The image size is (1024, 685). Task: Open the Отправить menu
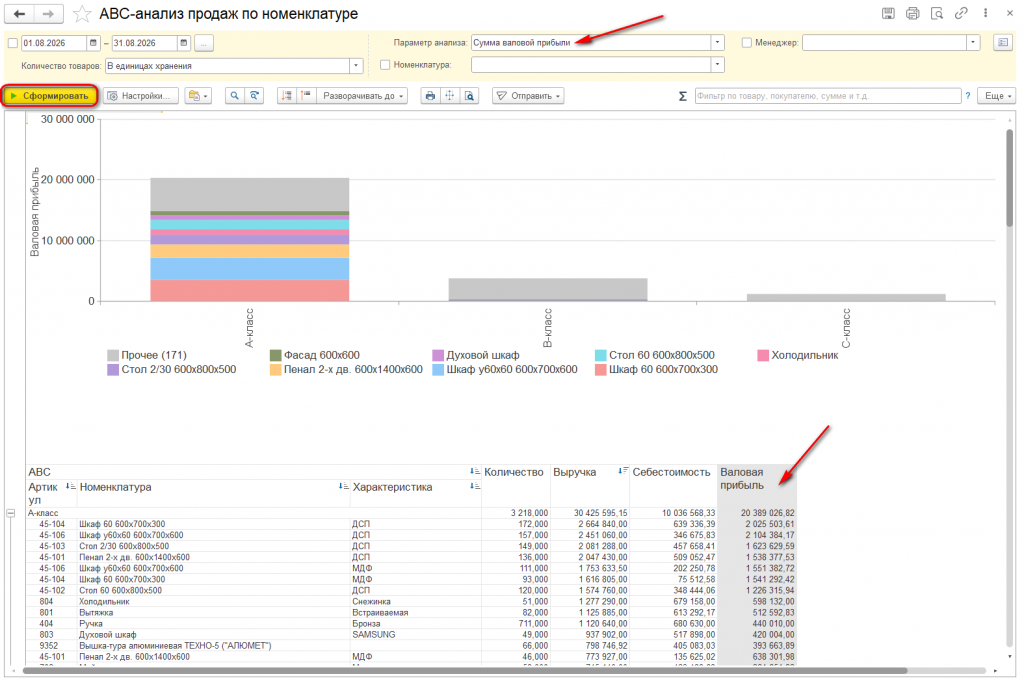(x=528, y=96)
